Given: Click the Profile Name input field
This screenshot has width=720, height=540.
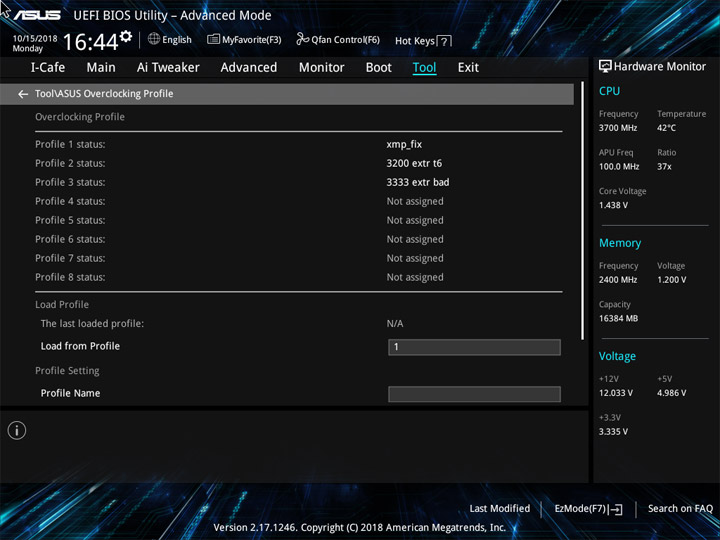Looking at the screenshot, I should [474, 394].
